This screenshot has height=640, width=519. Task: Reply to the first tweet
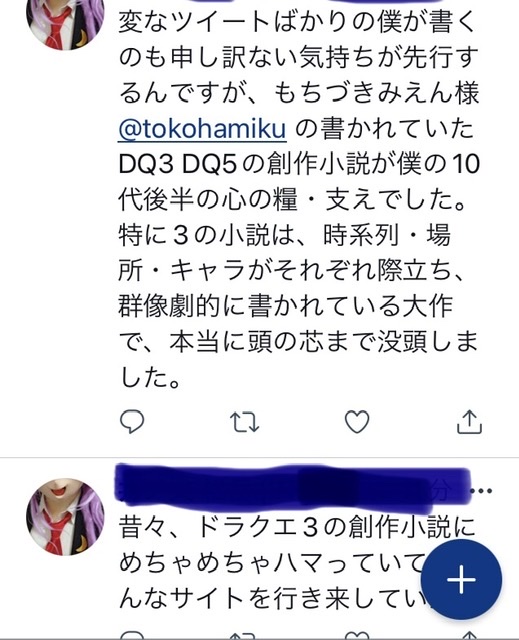coord(132,421)
